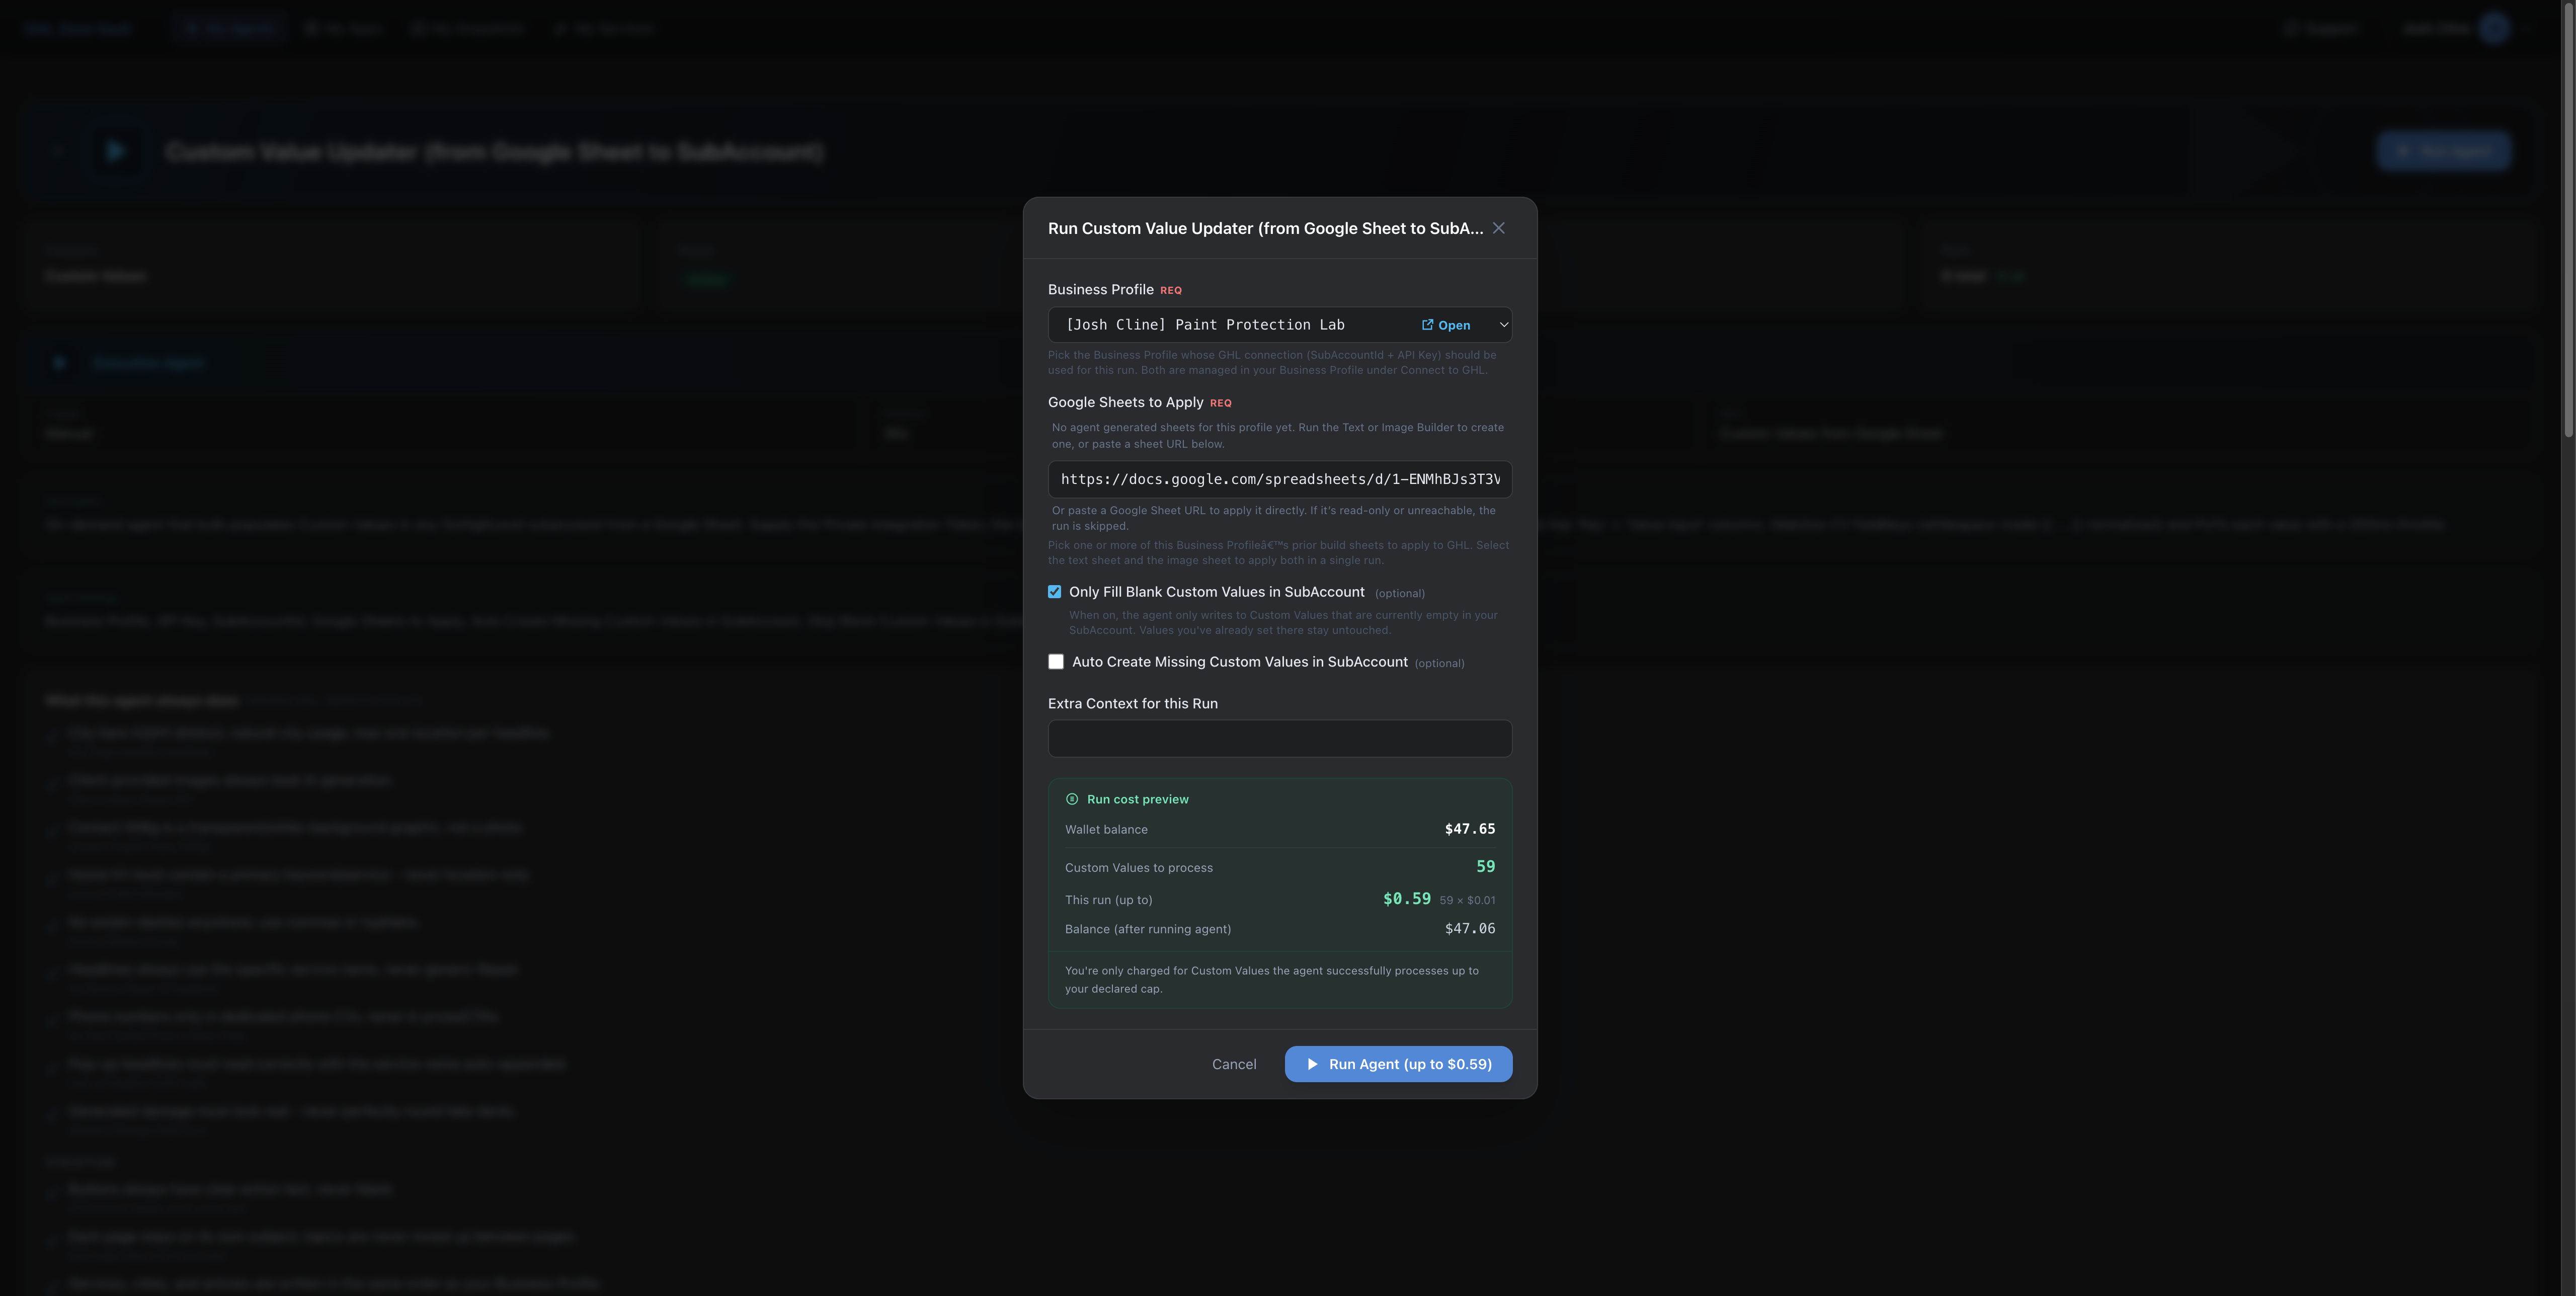2576x1296 pixels.
Task: Open the Business Profile via Open link
Action: point(1446,325)
